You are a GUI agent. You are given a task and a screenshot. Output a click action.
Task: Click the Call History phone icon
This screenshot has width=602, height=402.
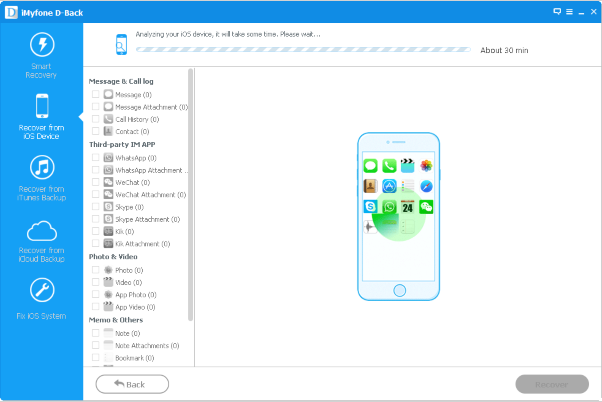[108, 119]
